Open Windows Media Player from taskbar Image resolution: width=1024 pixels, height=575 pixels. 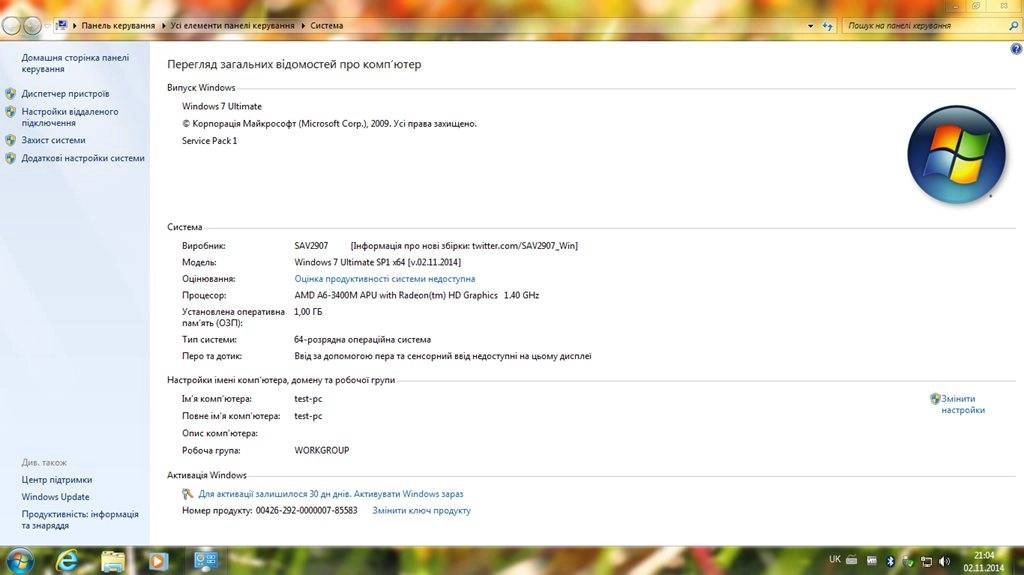[158, 561]
